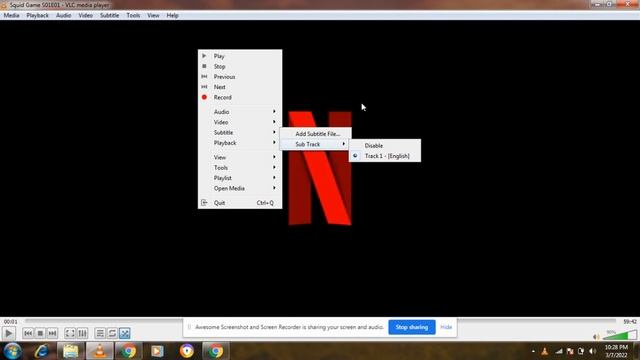This screenshot has width=640, height=360.
Task: Click system volume tray icon
Action: coord(592,351)
